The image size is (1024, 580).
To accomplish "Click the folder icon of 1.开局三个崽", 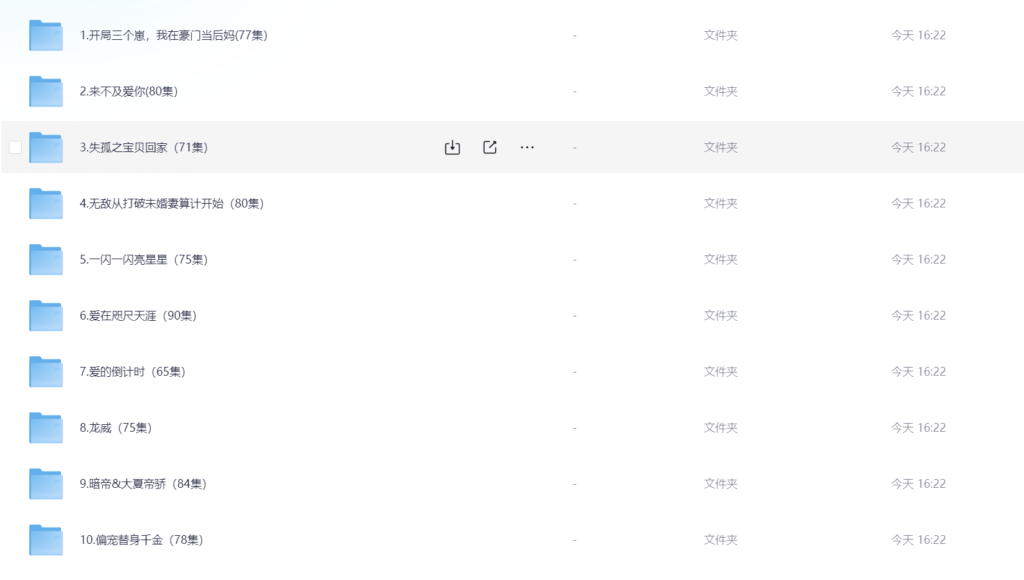I will pos(46,35).
